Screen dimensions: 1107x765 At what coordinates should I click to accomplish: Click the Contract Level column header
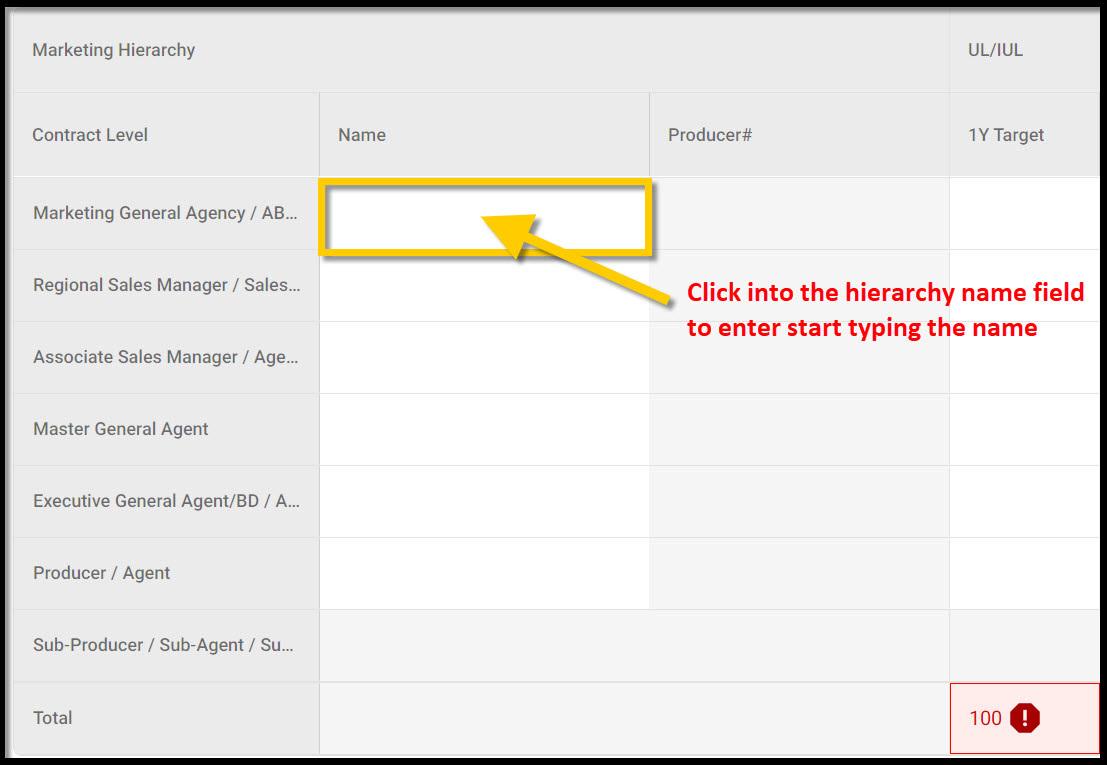coord(90,135)
